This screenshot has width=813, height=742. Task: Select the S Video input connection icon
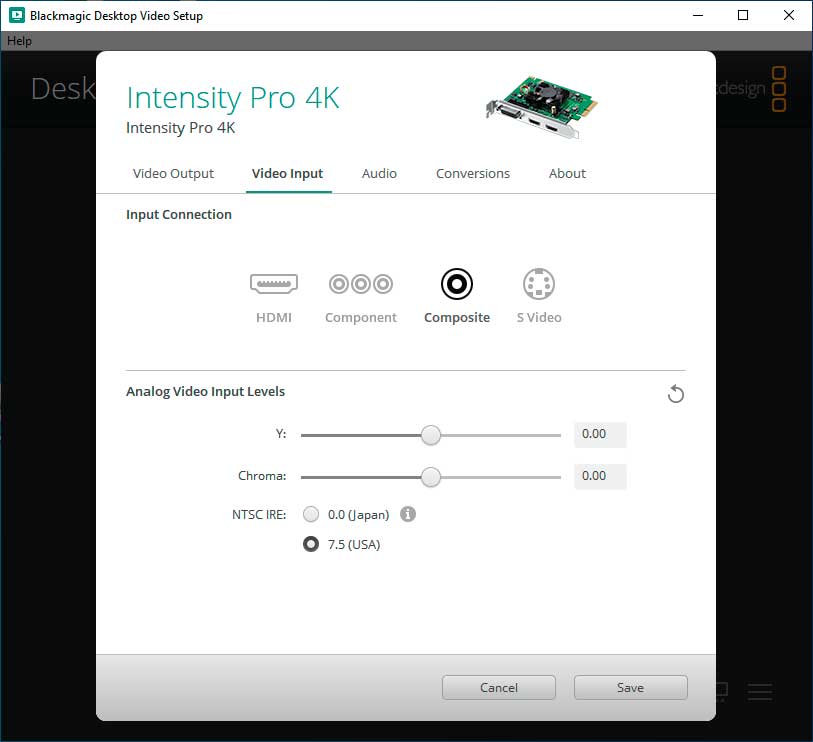(539, 284)
